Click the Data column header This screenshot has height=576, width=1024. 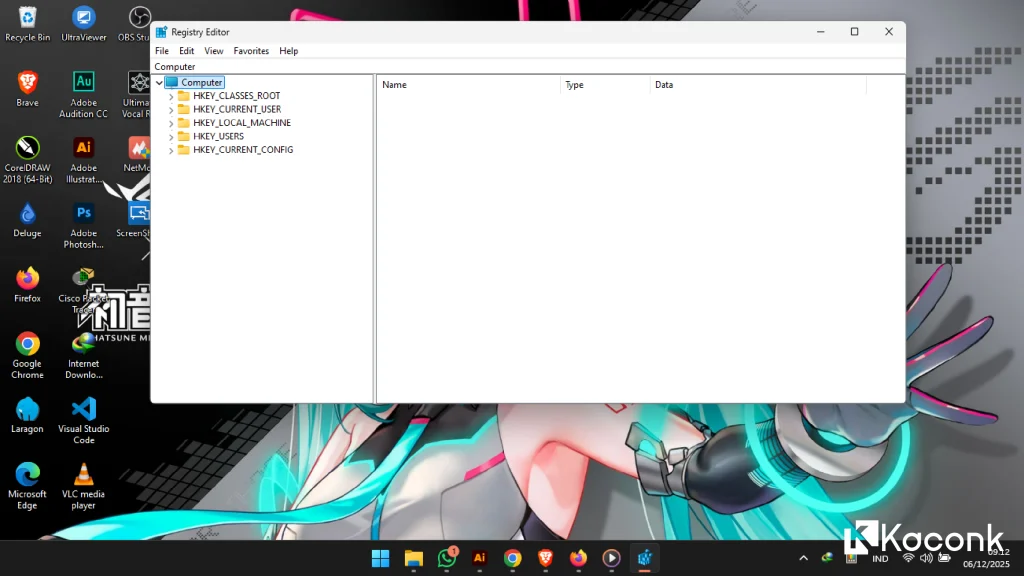point(758,85)
